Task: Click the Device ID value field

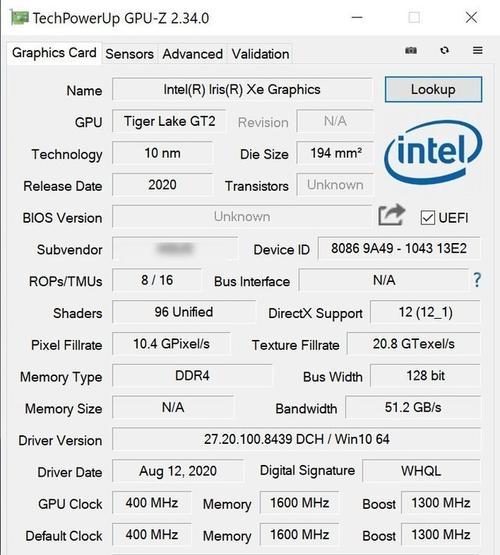Action: (399, 248)
